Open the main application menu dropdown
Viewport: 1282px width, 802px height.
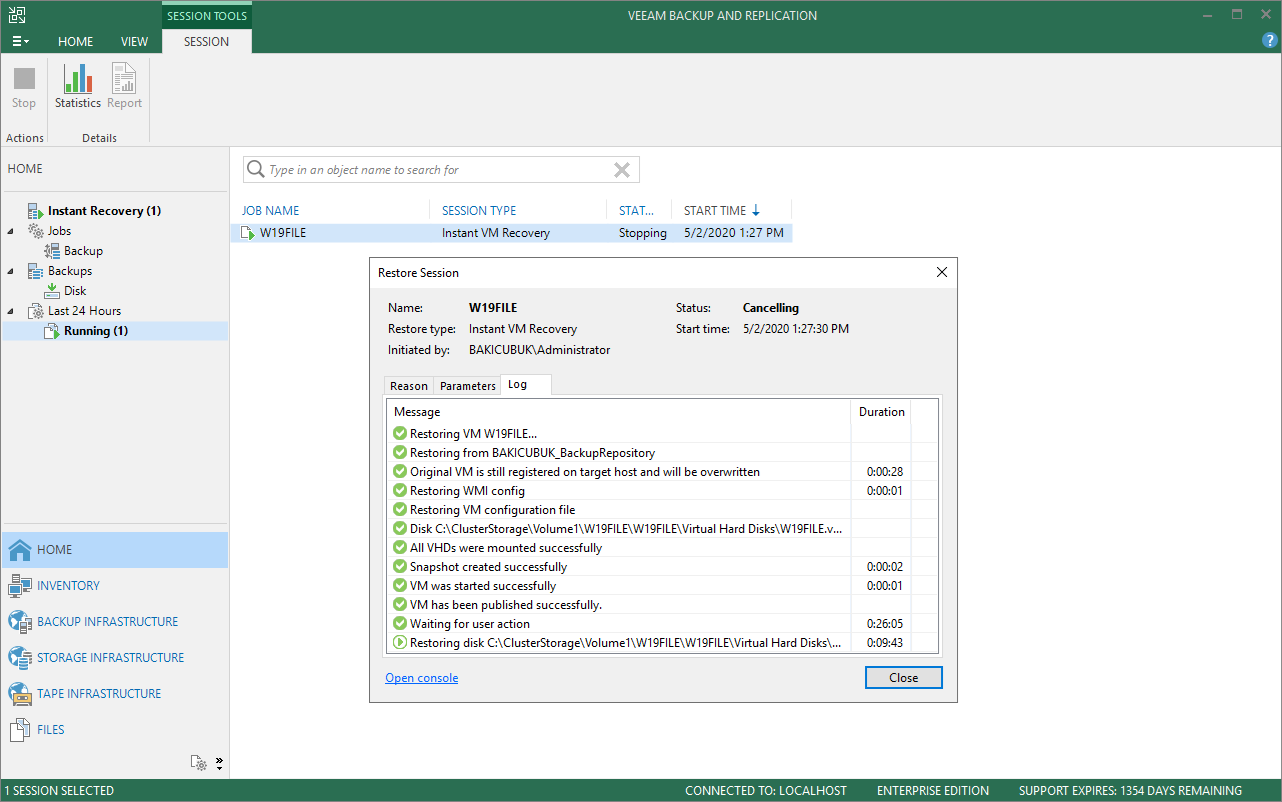[x=20, y=42]
